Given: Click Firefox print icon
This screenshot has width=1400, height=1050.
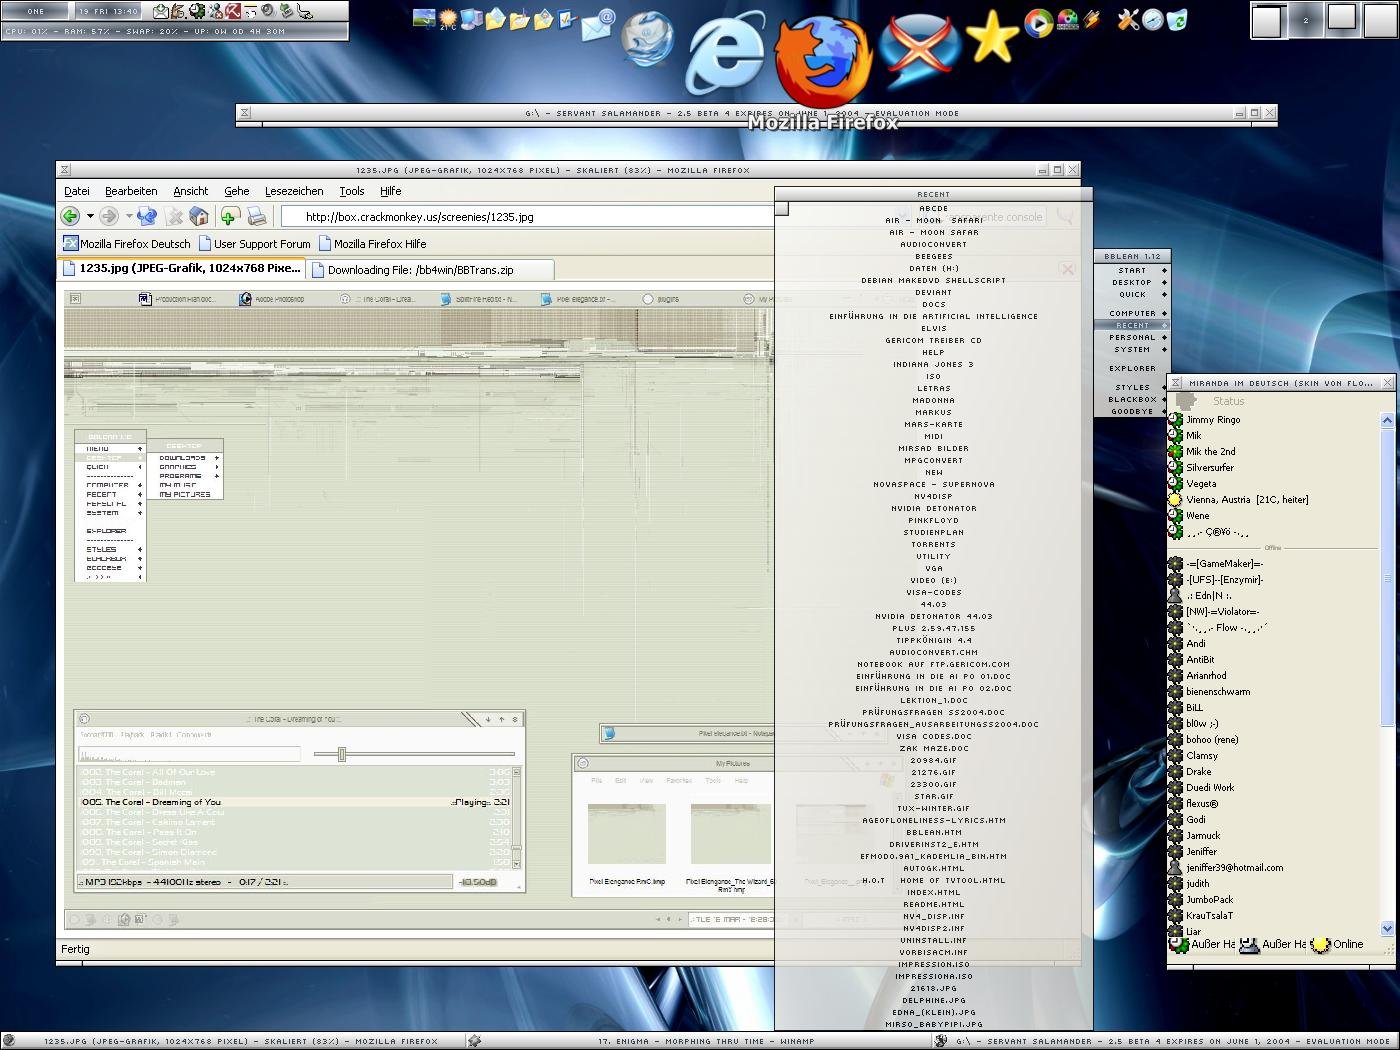Looking at the screenshot, I should pyautogui.click(x=257, y=216).
